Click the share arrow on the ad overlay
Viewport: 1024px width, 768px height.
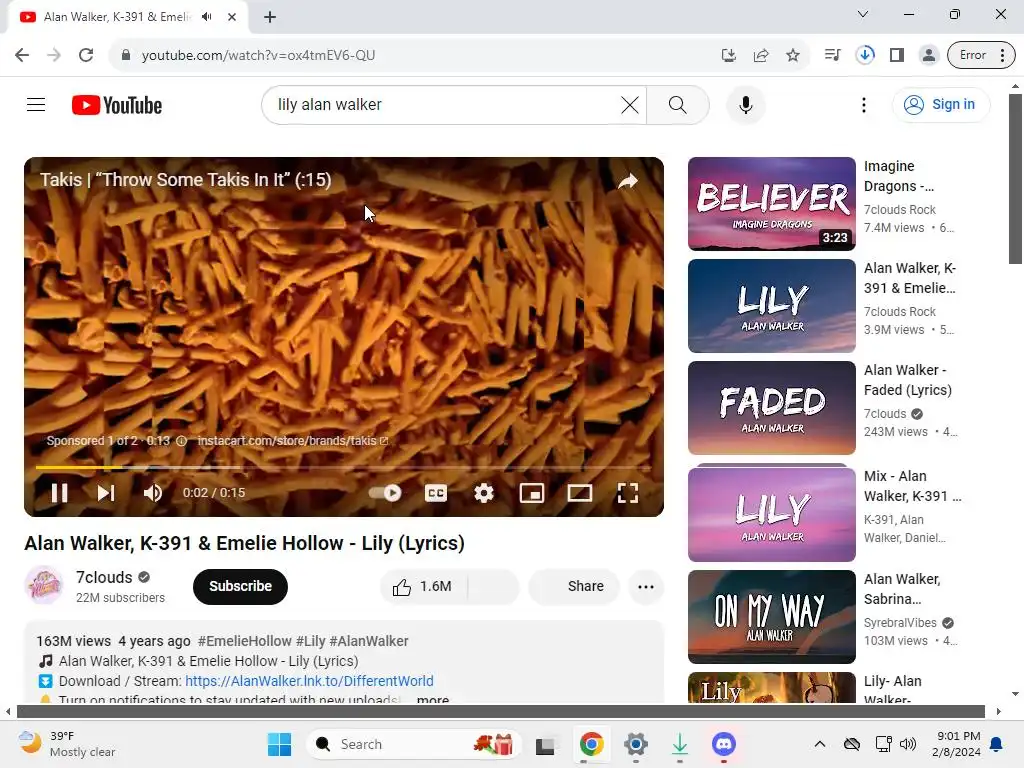click(628, 182)
